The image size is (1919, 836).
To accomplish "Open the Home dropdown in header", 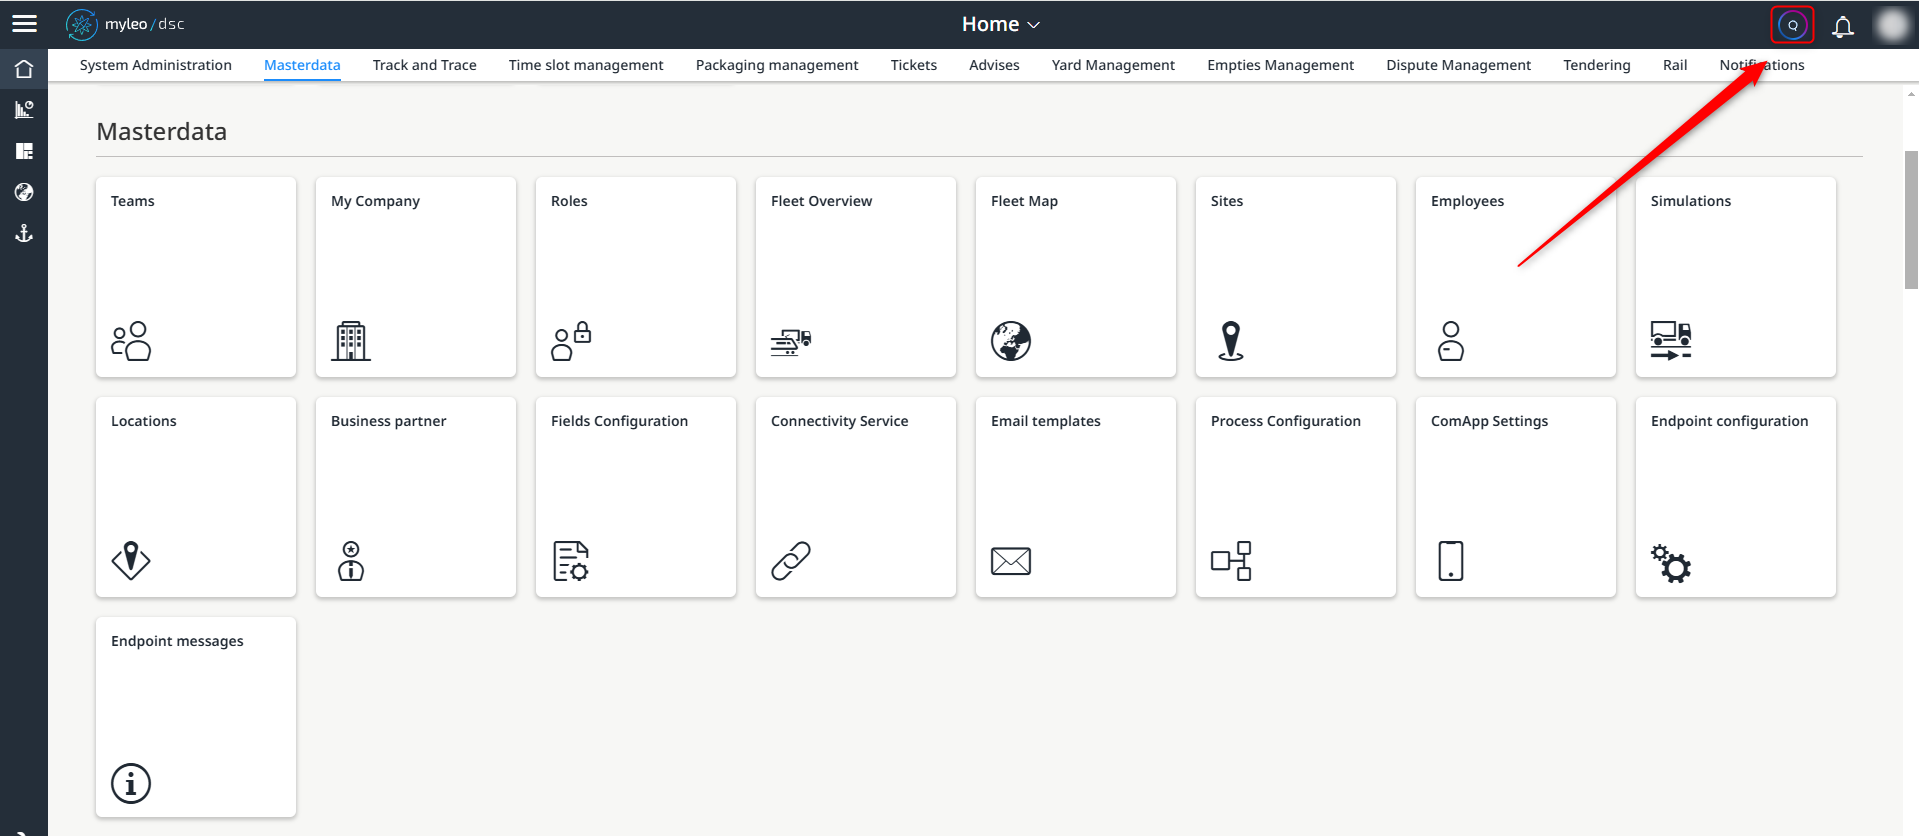I will [x=1000, y=24].
